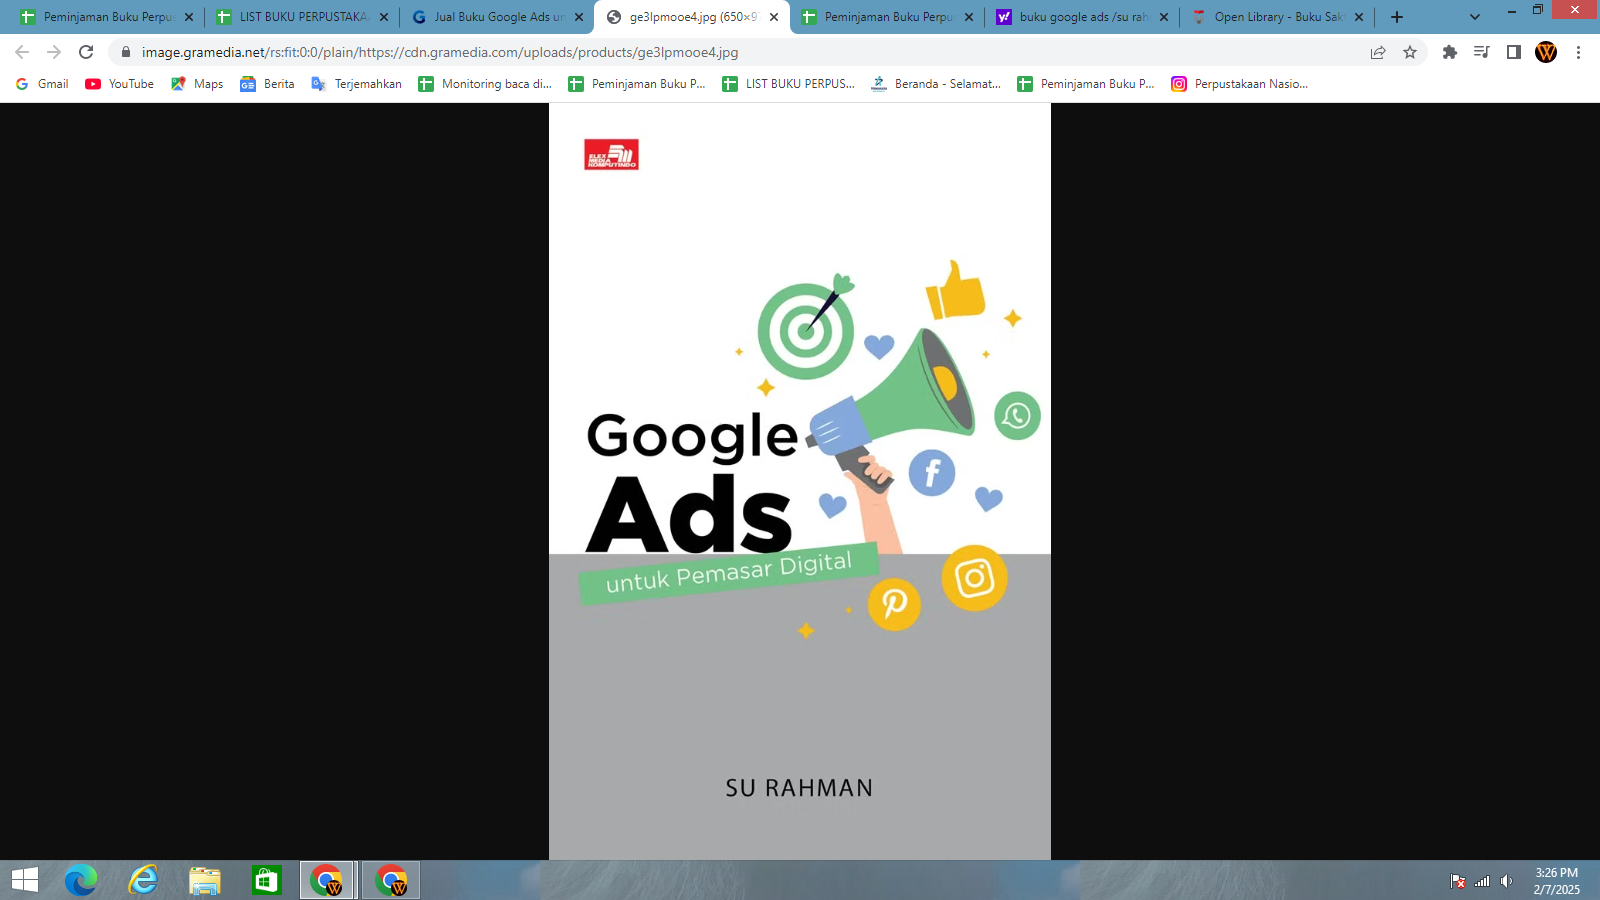The height and width of the screenshot is (900, 1600).
Task: Open the volume control in system tray
Action: pyautogui.click(x=1506, y=881)
